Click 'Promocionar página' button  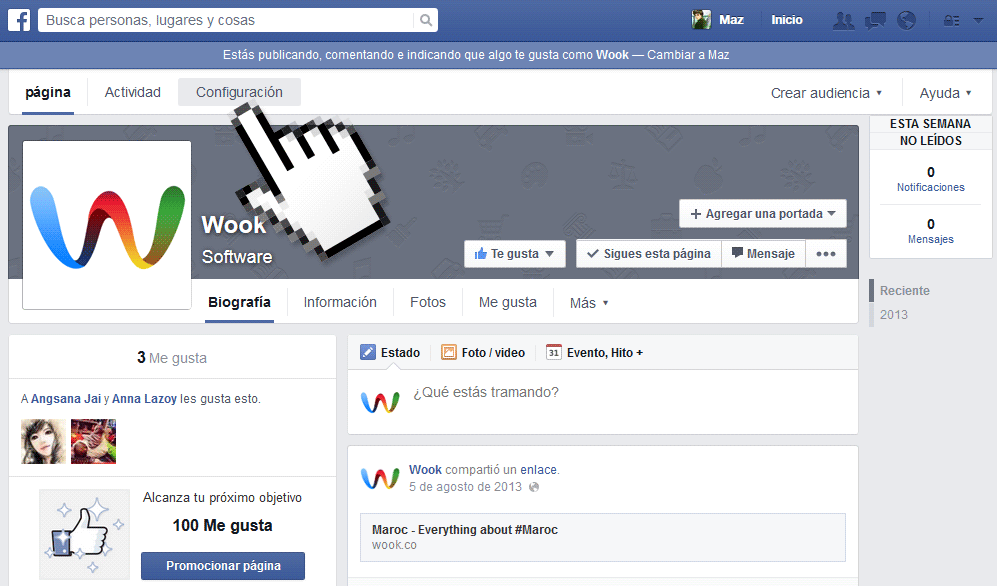tap(223, 566)
